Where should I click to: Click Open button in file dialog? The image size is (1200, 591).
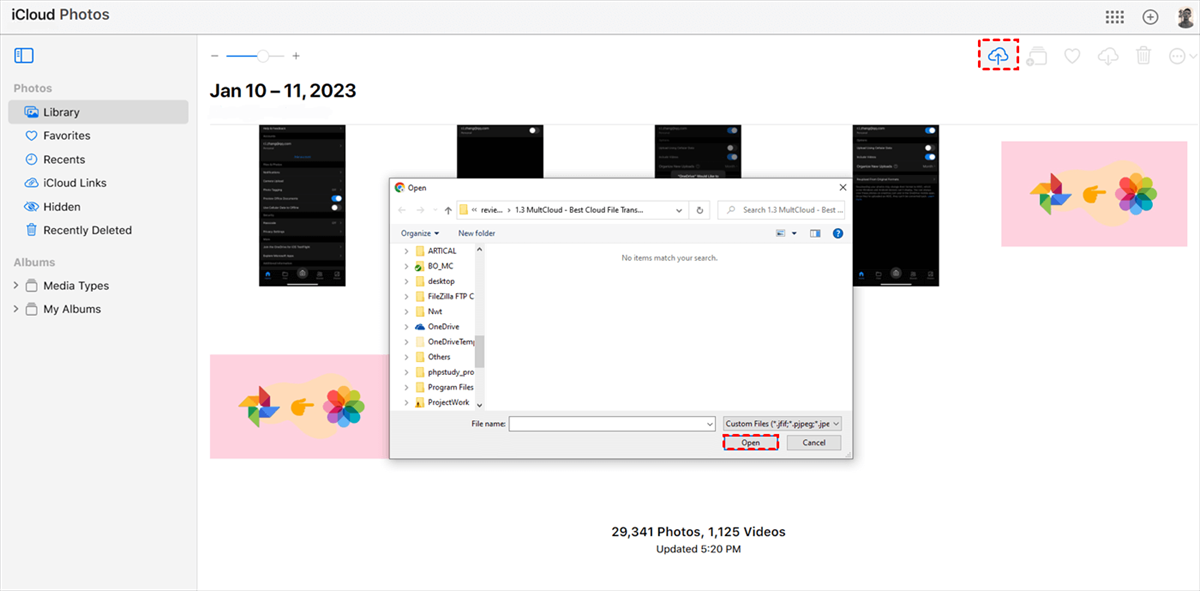tap(751, 442)
